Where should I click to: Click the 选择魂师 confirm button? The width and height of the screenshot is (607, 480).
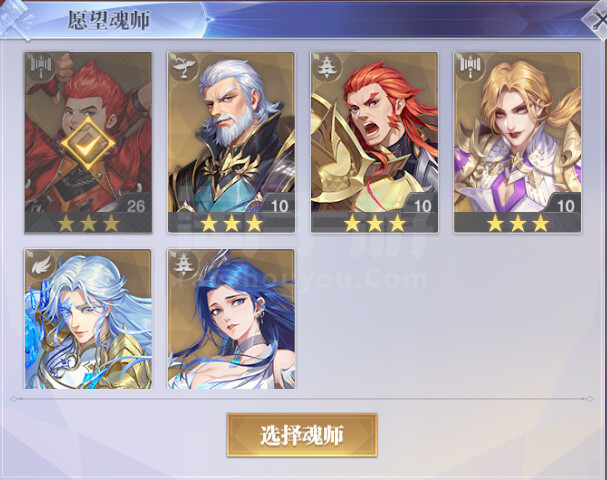[302, 435]
